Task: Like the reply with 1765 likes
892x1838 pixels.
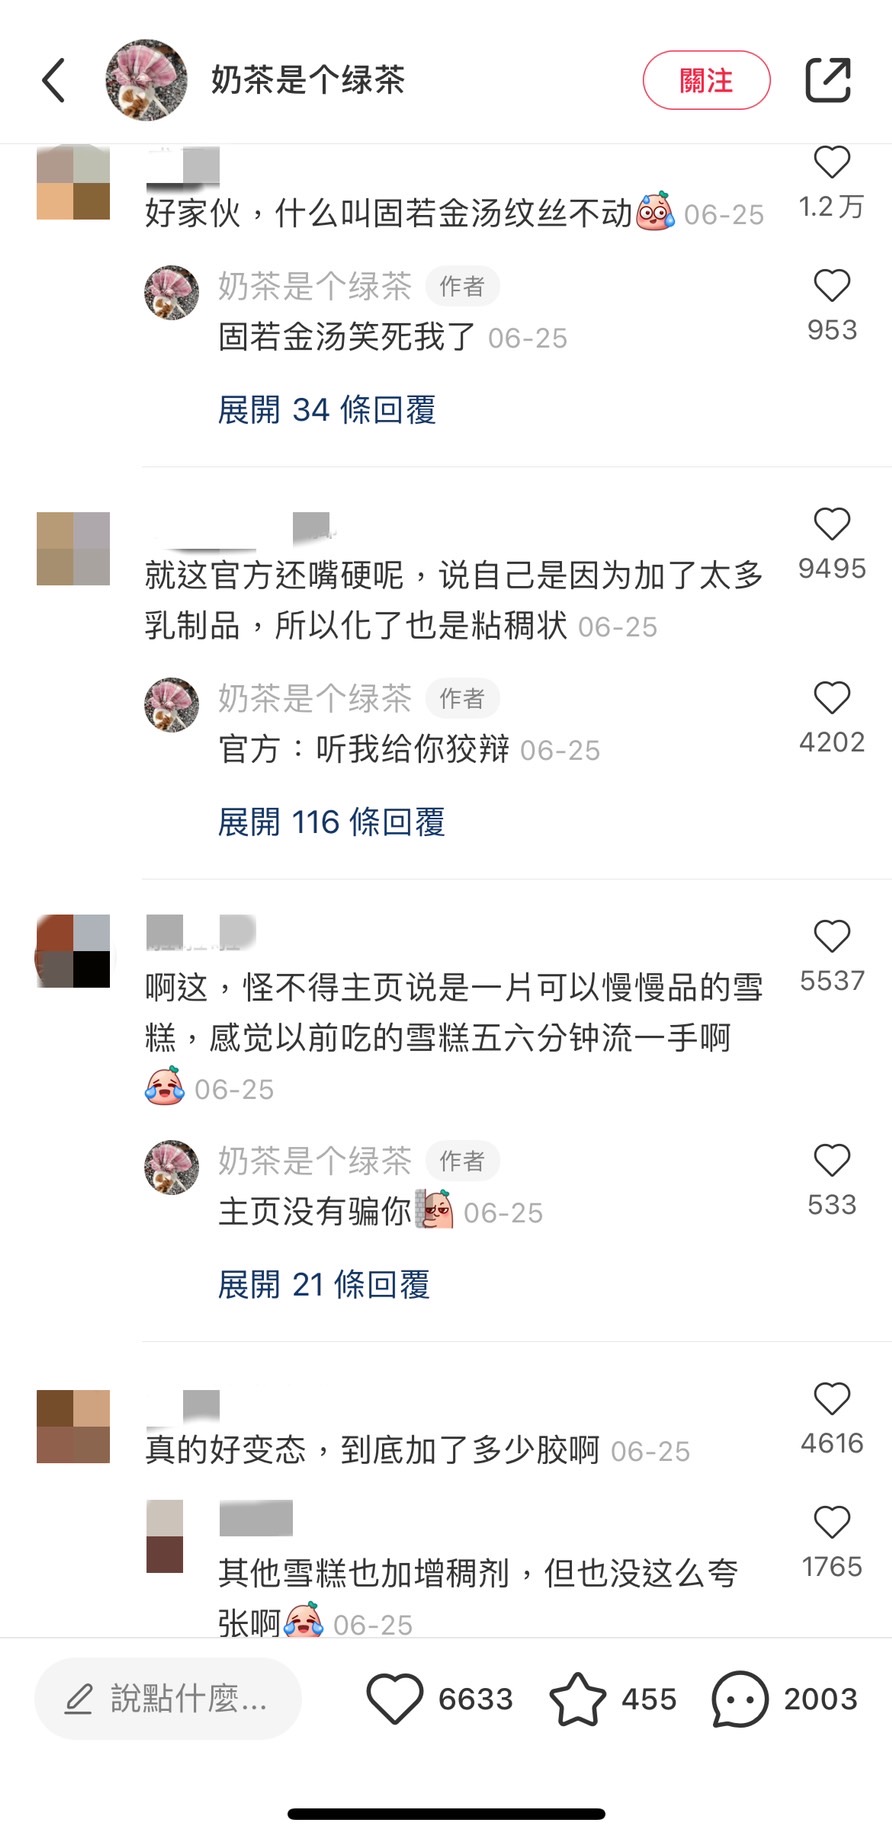Action: (832, 1522)
